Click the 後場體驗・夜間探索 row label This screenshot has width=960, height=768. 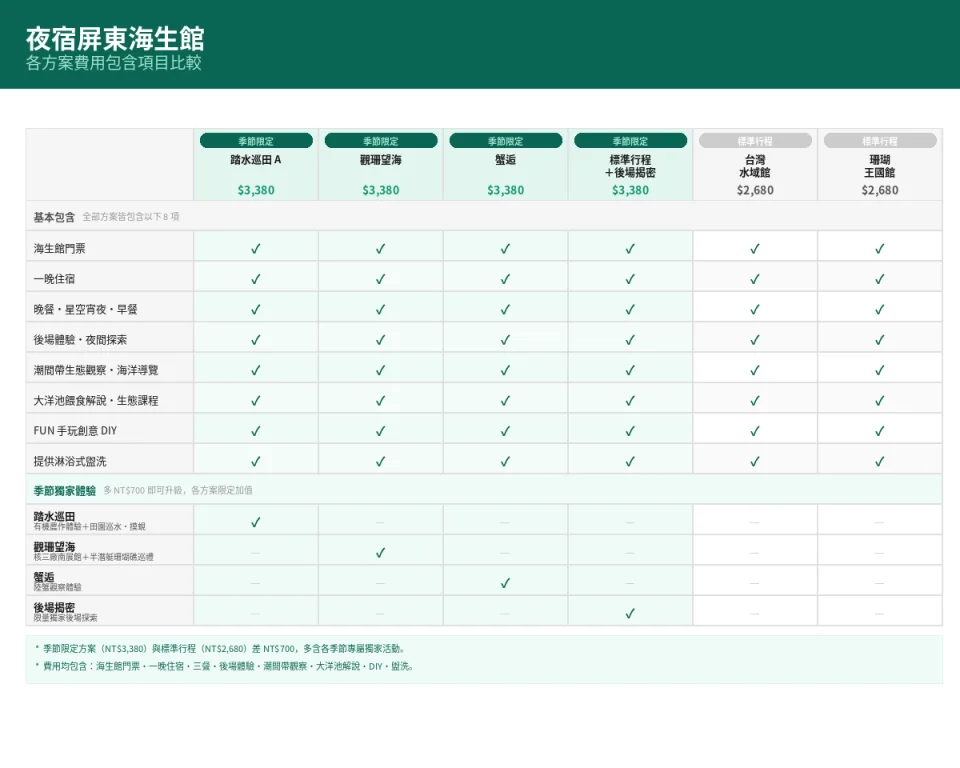80,340
